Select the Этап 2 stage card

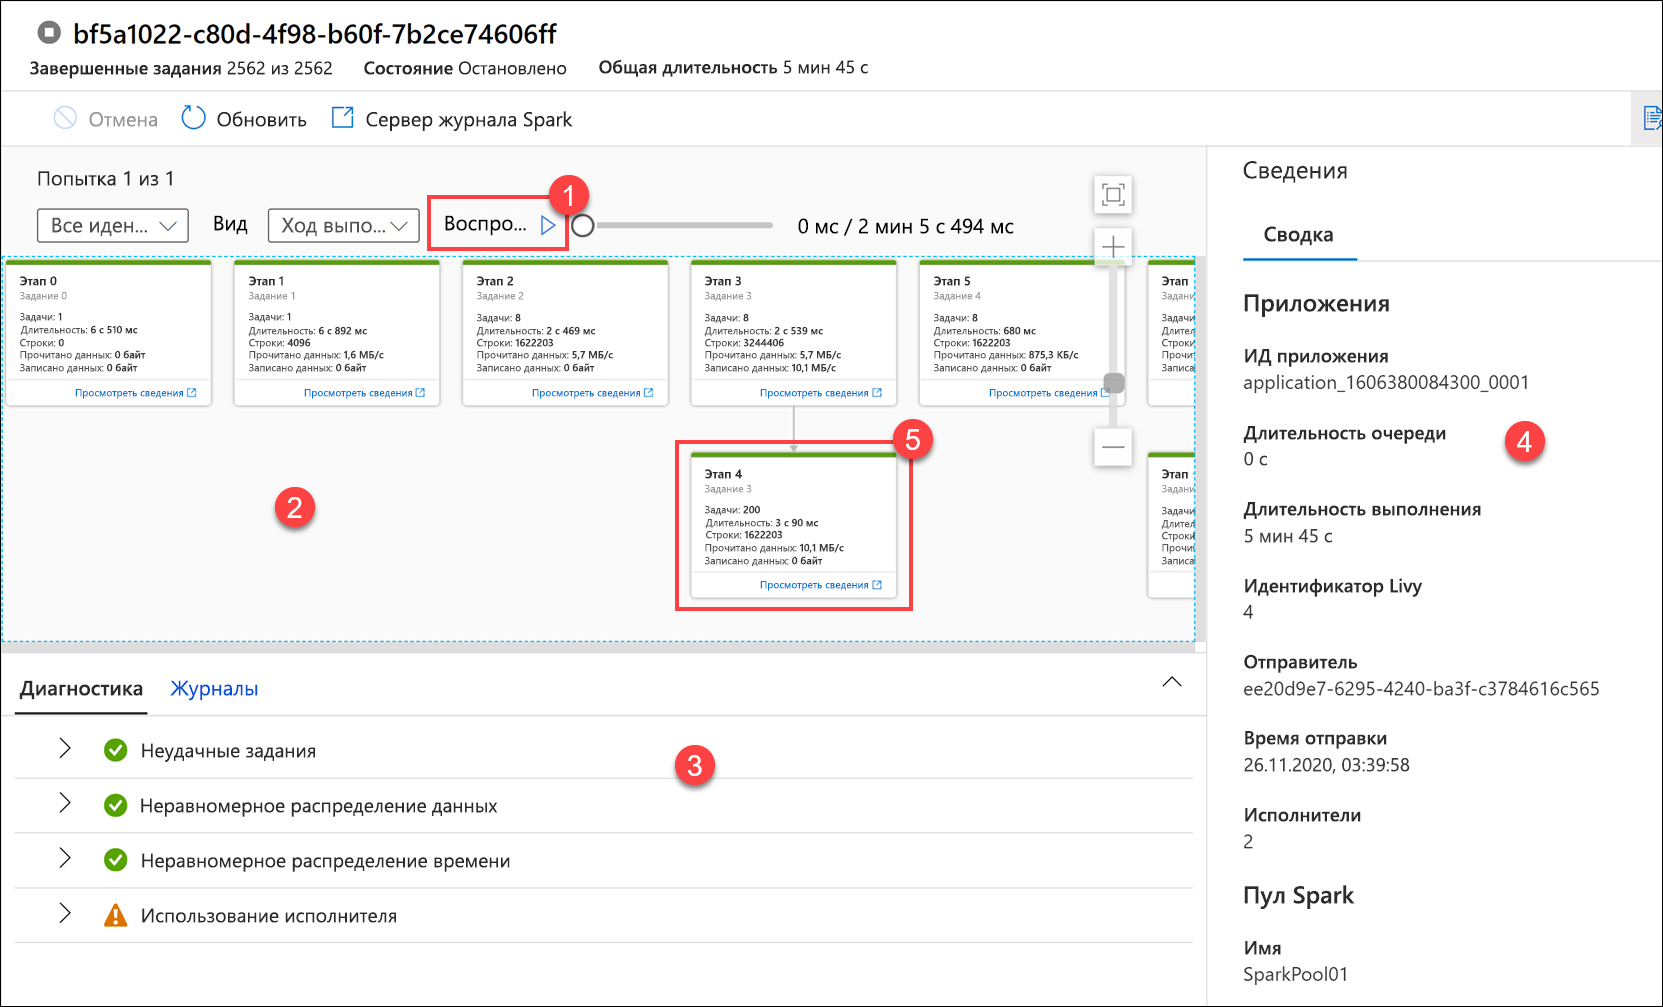(x=565, y=333)
